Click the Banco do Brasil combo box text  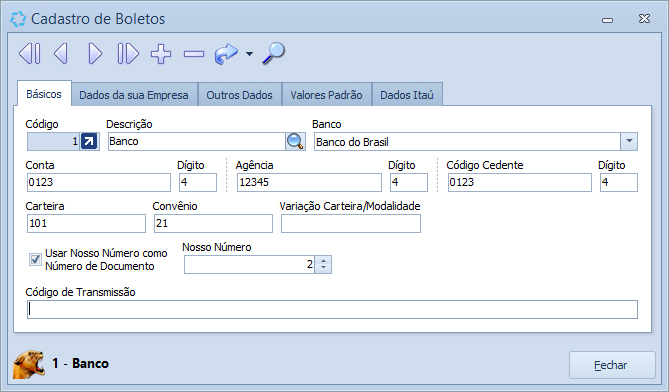352,142
